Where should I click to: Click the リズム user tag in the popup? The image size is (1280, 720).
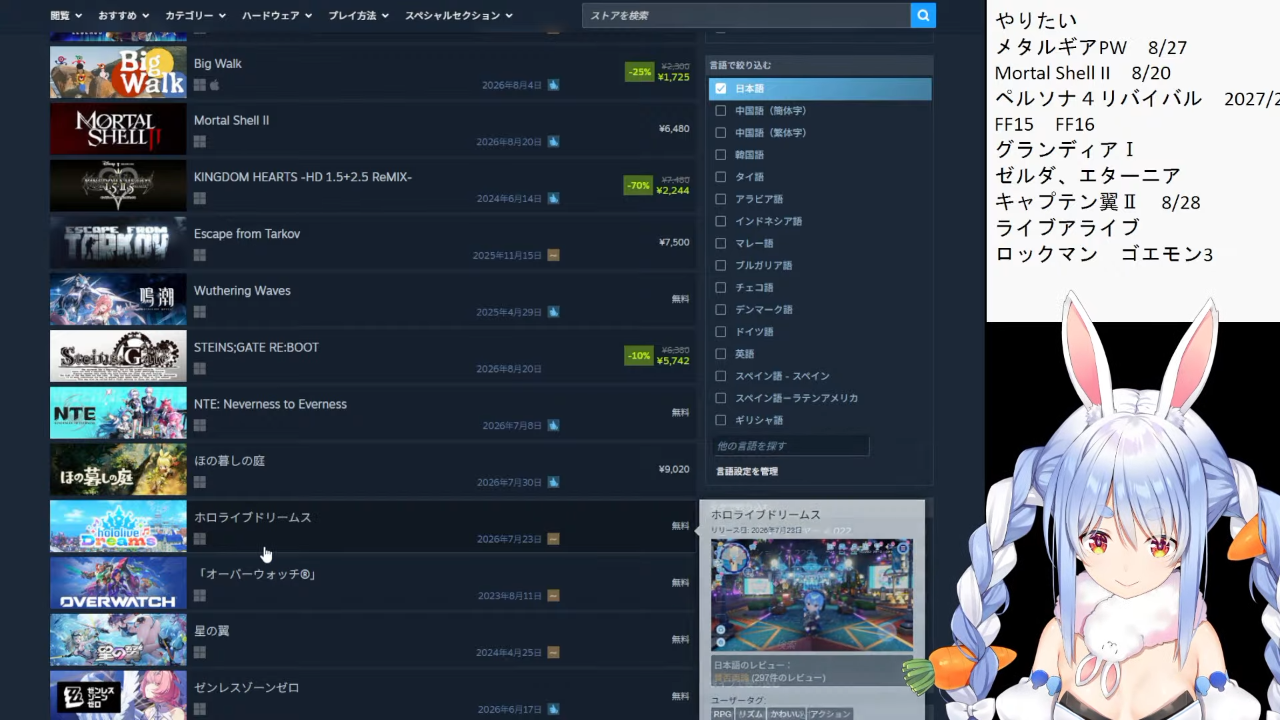[750, 714]
